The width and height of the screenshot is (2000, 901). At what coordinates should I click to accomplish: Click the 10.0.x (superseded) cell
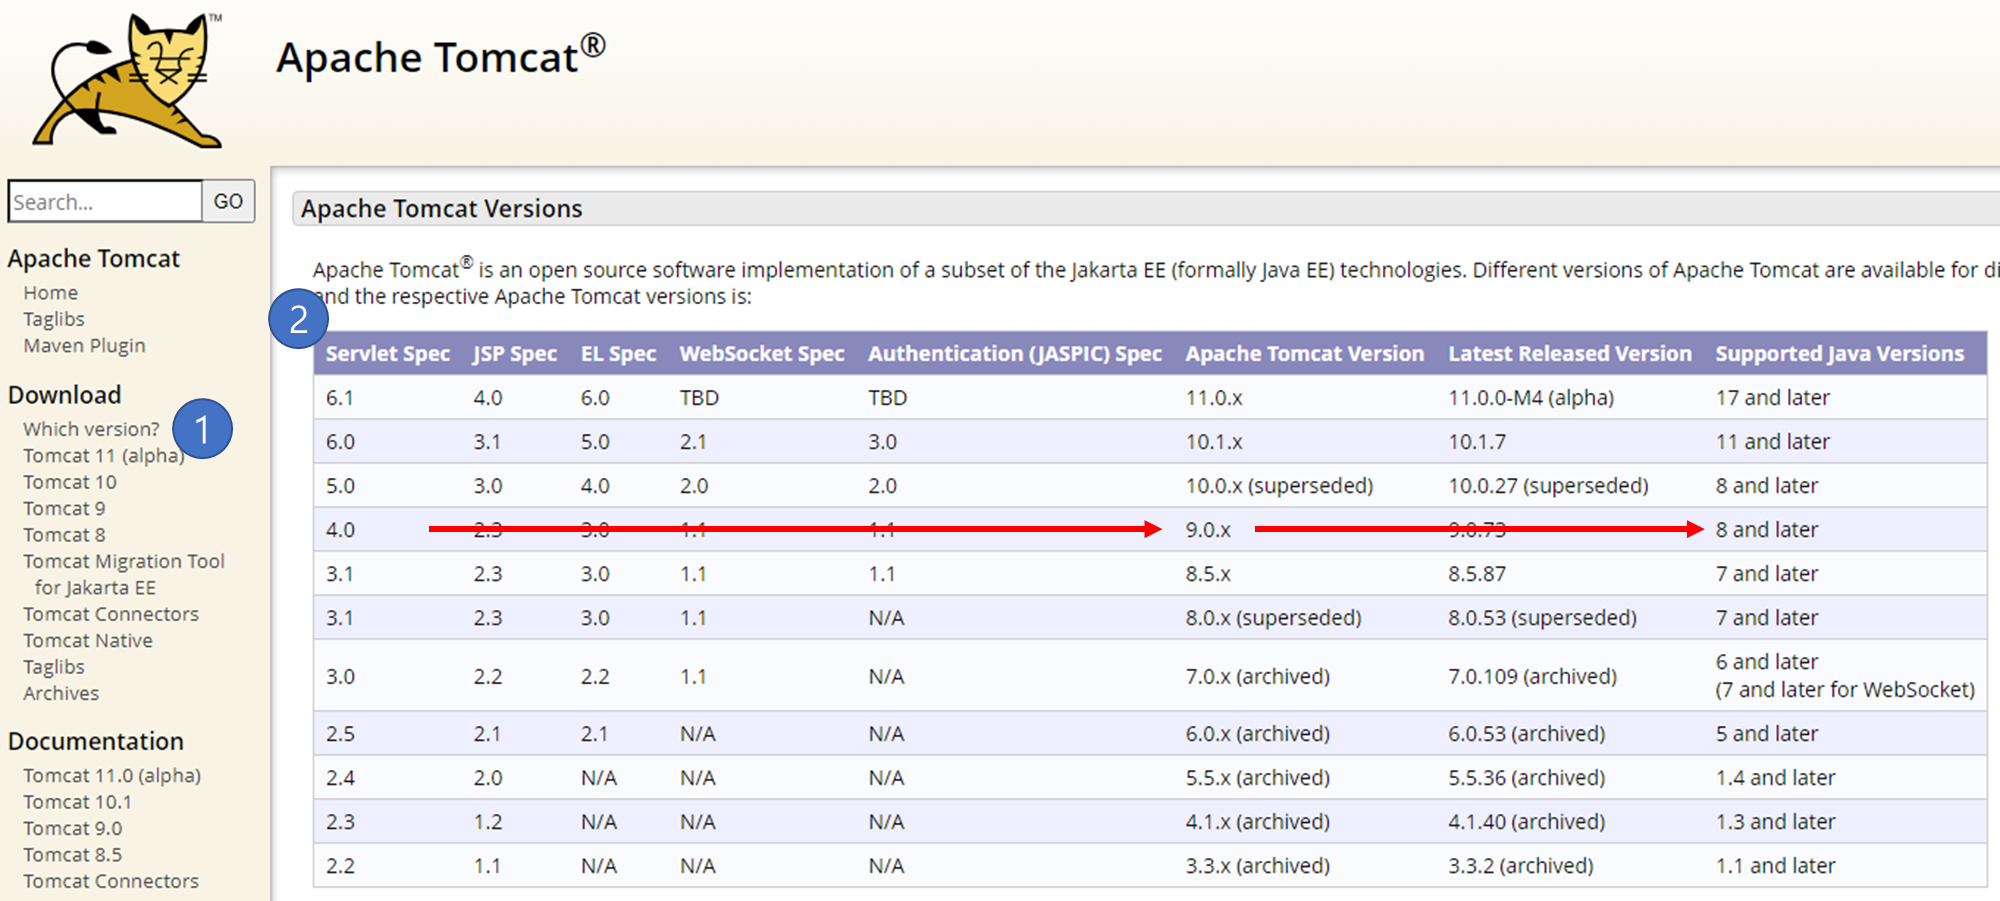[x=1279, y=485]
